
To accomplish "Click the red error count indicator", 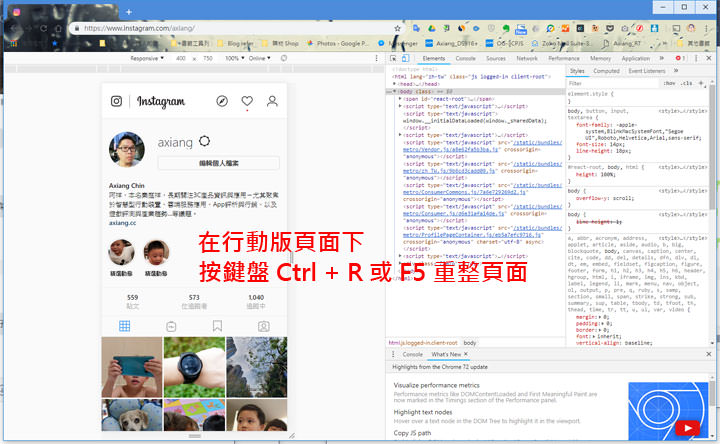I will [x=680, y=58].
